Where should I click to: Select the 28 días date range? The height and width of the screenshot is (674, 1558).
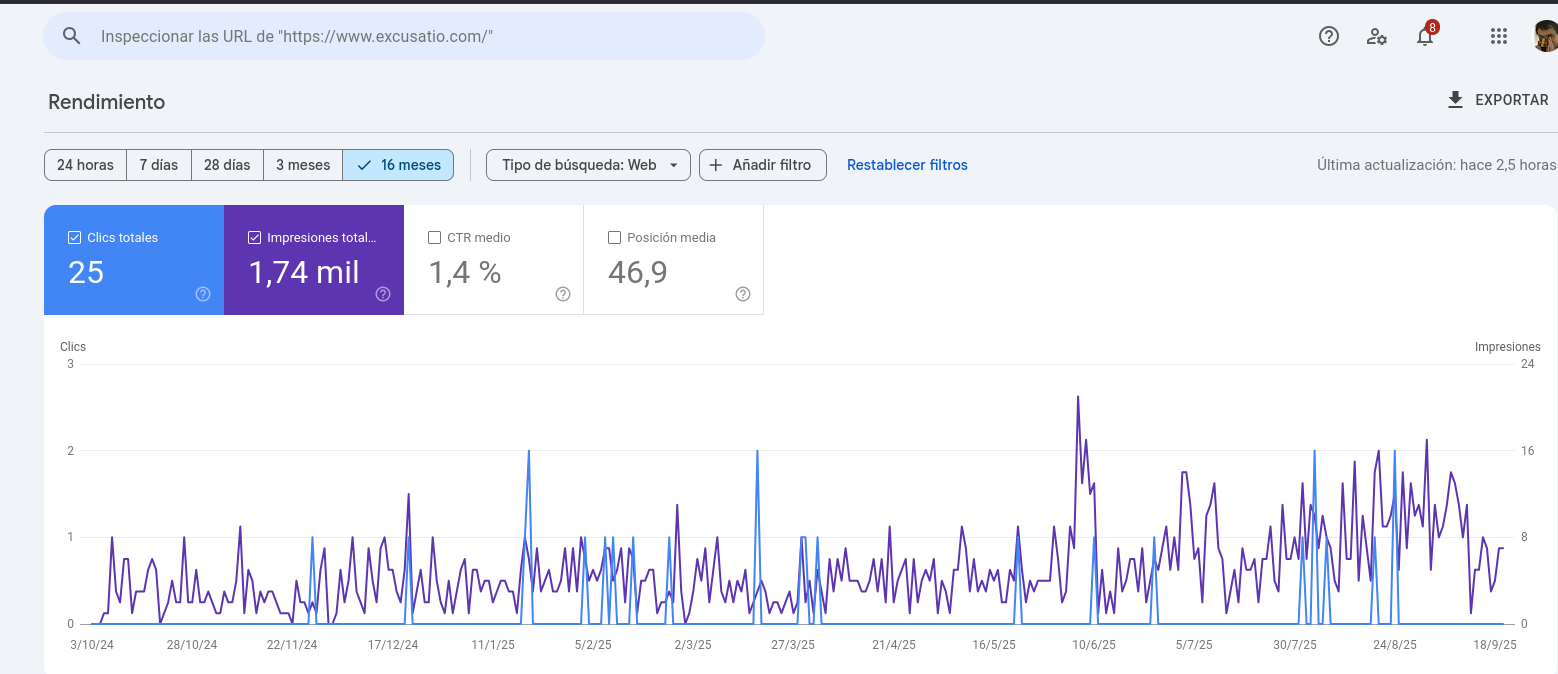pos(227,165)
